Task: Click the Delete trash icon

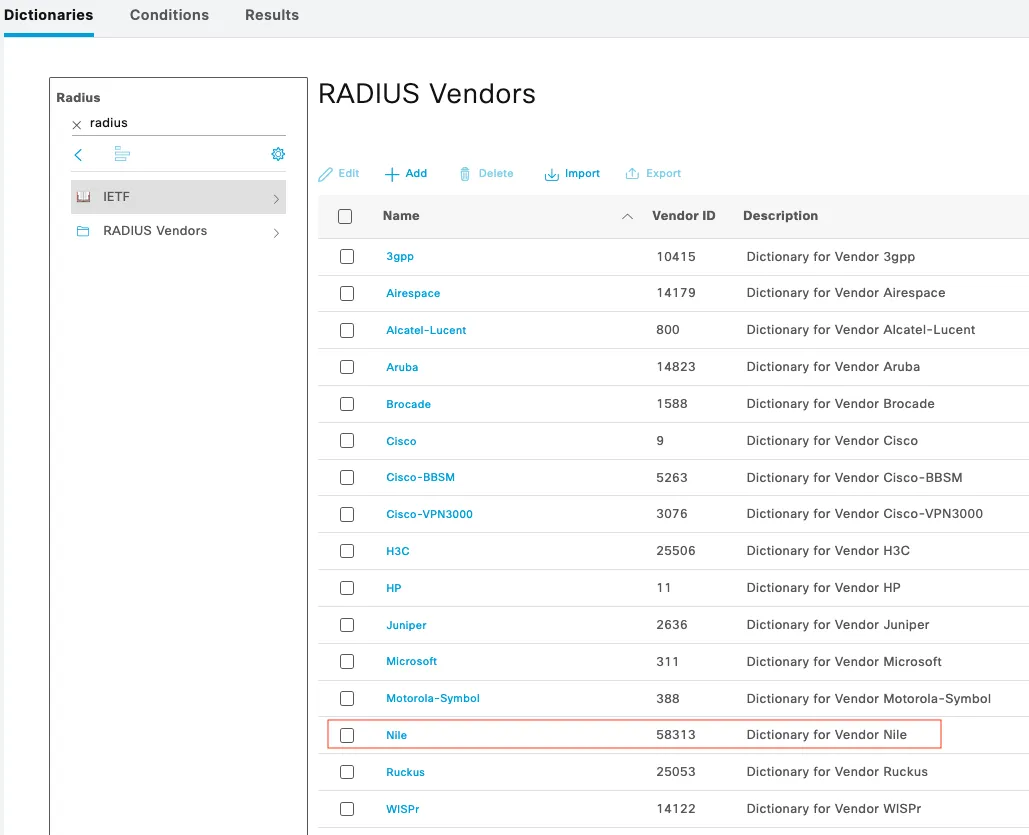Action: click(x=465, y=174)
